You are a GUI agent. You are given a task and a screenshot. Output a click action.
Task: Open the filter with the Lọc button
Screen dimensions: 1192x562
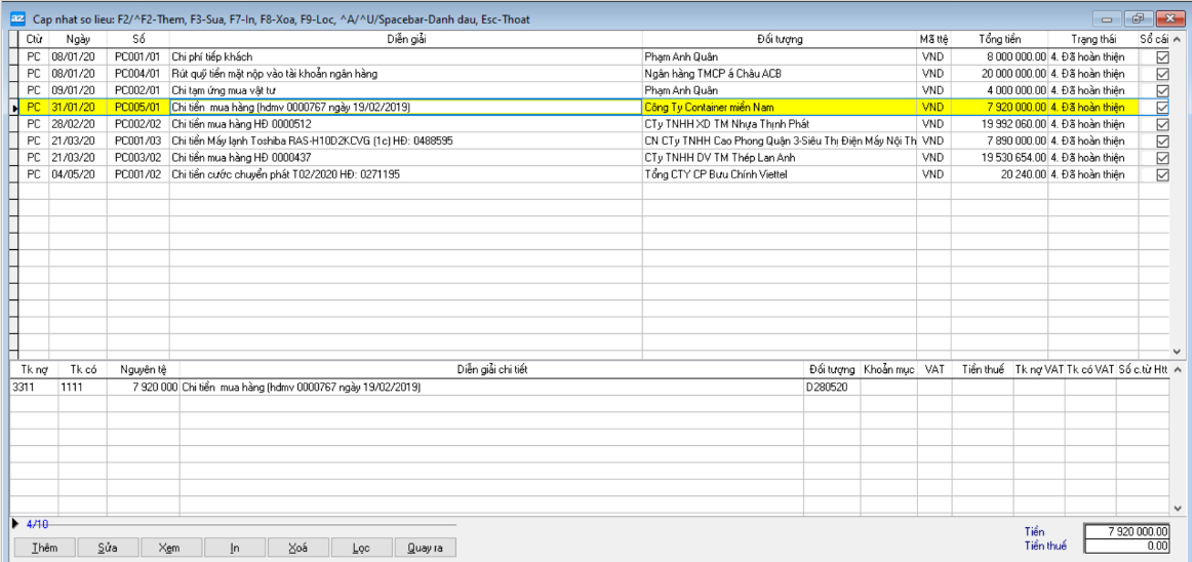361,547
